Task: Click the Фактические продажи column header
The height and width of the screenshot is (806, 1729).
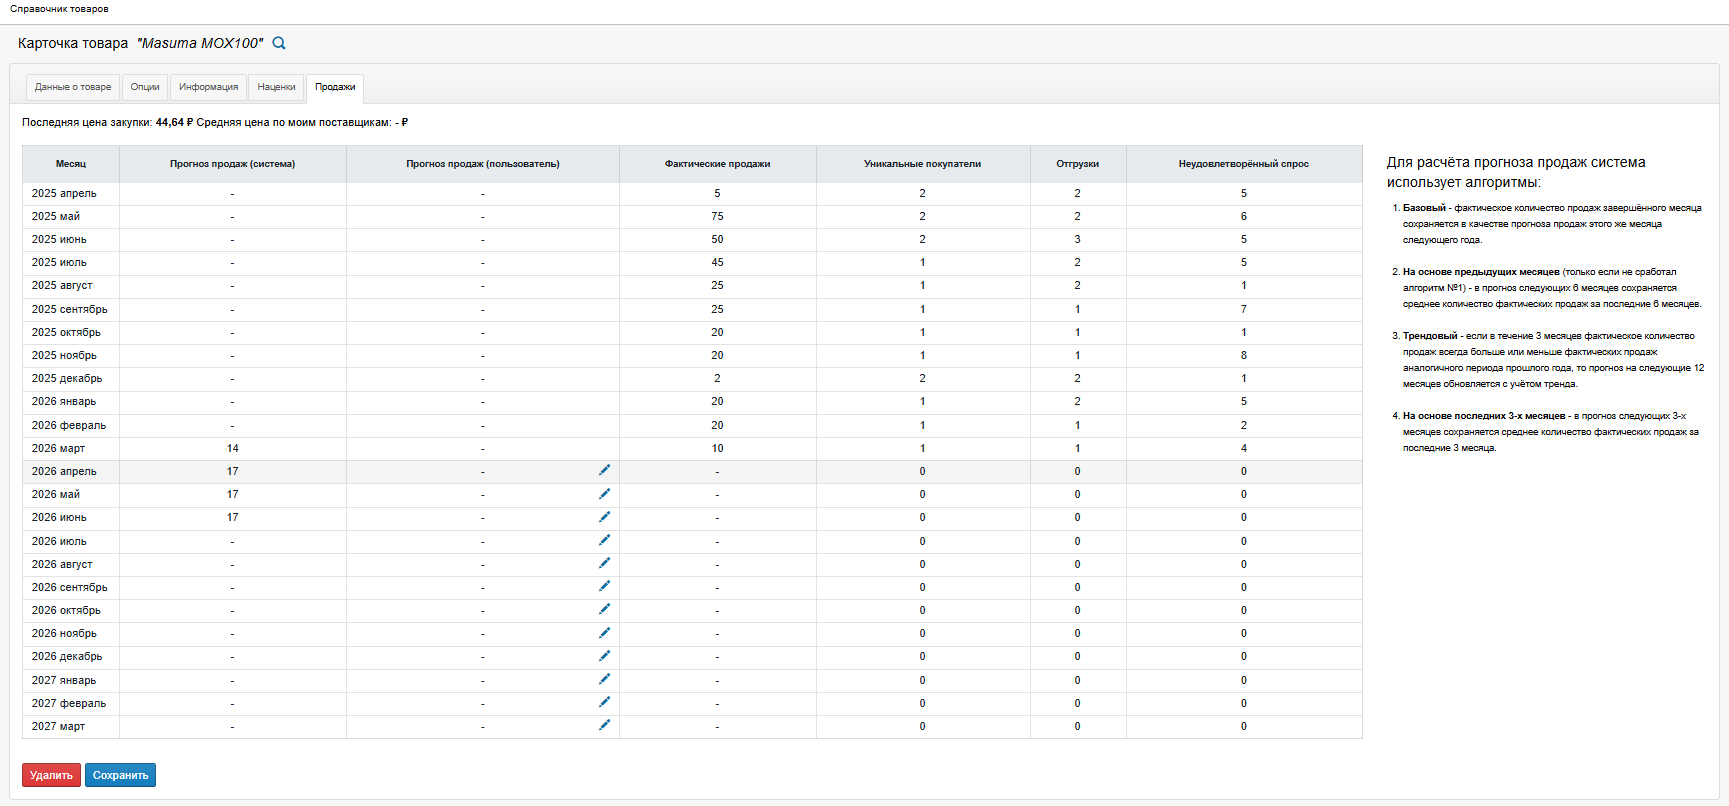Action: pos(717,164)
